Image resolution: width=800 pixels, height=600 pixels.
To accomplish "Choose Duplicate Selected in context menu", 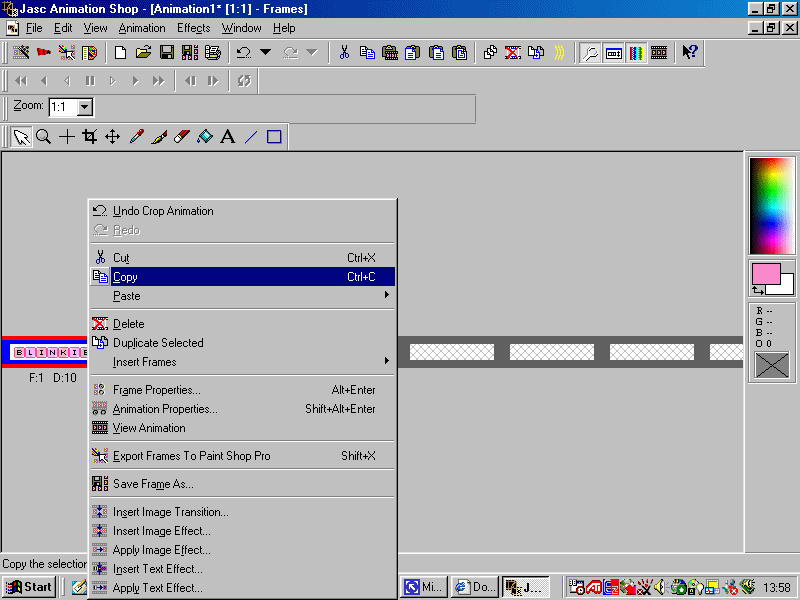I will [242, 343].
